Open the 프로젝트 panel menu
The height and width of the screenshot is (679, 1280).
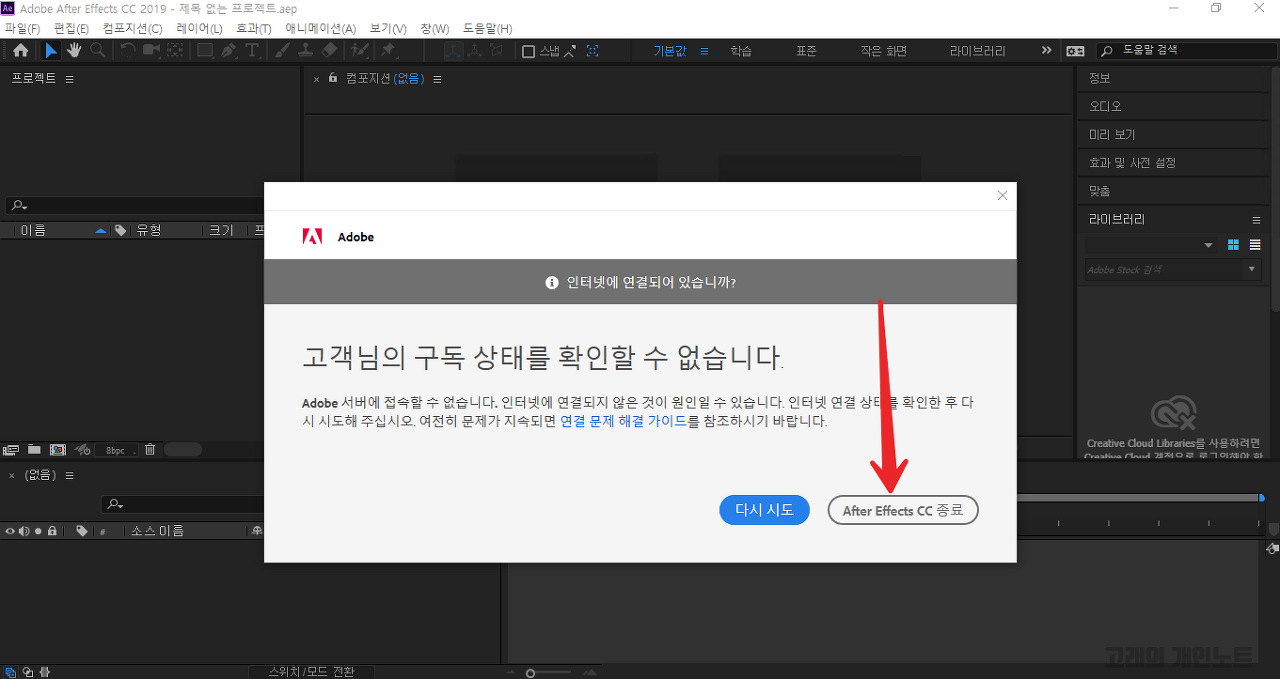pyautogui.click(x=69, y=79)
